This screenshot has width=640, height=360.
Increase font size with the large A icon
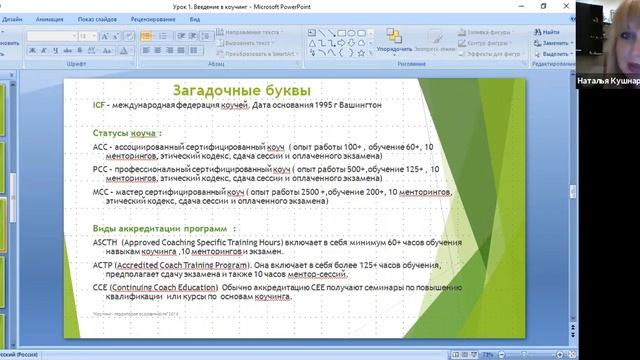[x=104, y=36]
